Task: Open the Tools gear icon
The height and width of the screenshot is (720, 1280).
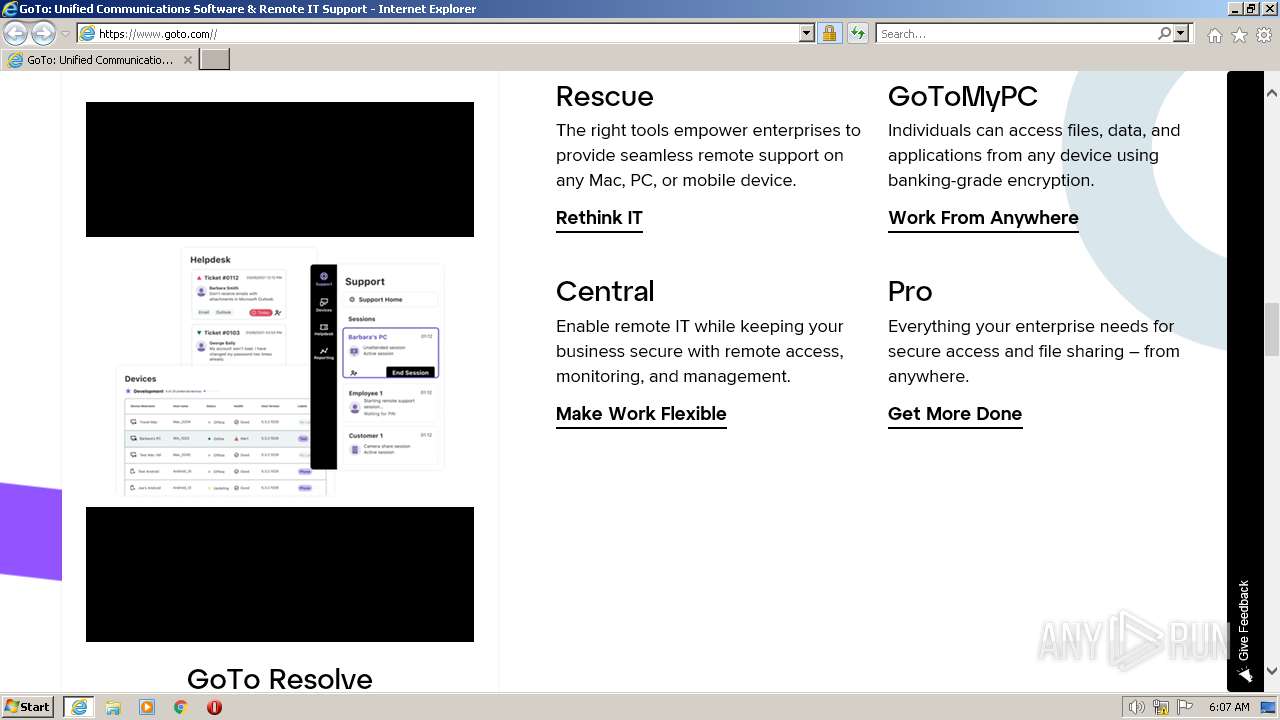Action: click(x=1264, y=35)
